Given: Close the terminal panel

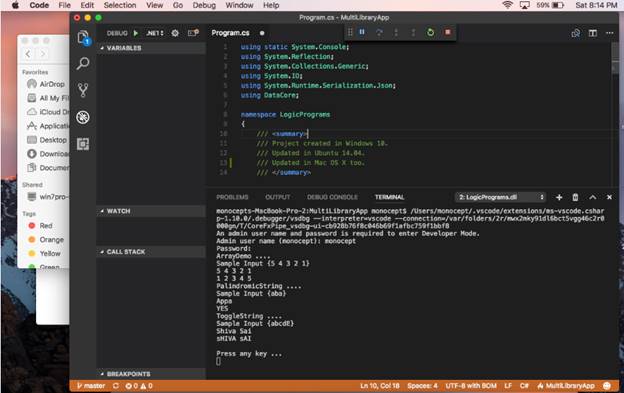Looking at the screenshot, I should pyautogui.click(x=609, y=197).
